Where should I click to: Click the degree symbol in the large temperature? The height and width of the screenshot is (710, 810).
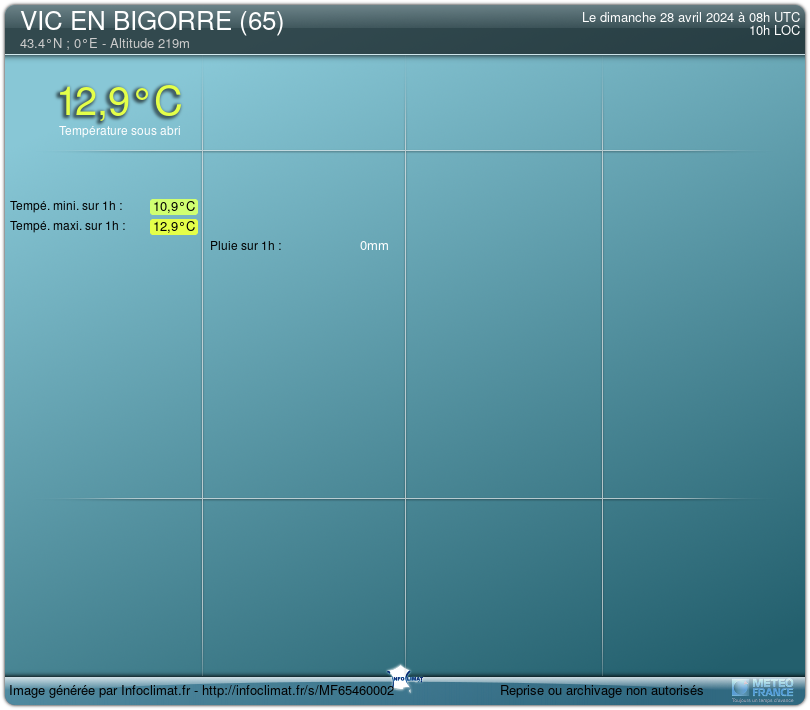[x=143, y=92]
